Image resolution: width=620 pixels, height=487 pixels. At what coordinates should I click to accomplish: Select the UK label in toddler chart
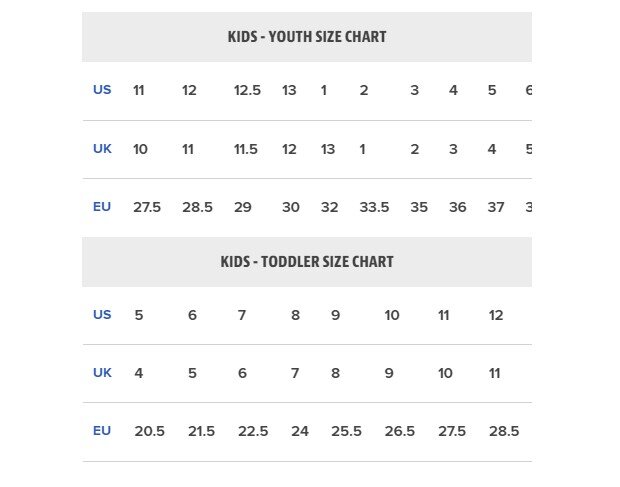[x=102, y=372]
